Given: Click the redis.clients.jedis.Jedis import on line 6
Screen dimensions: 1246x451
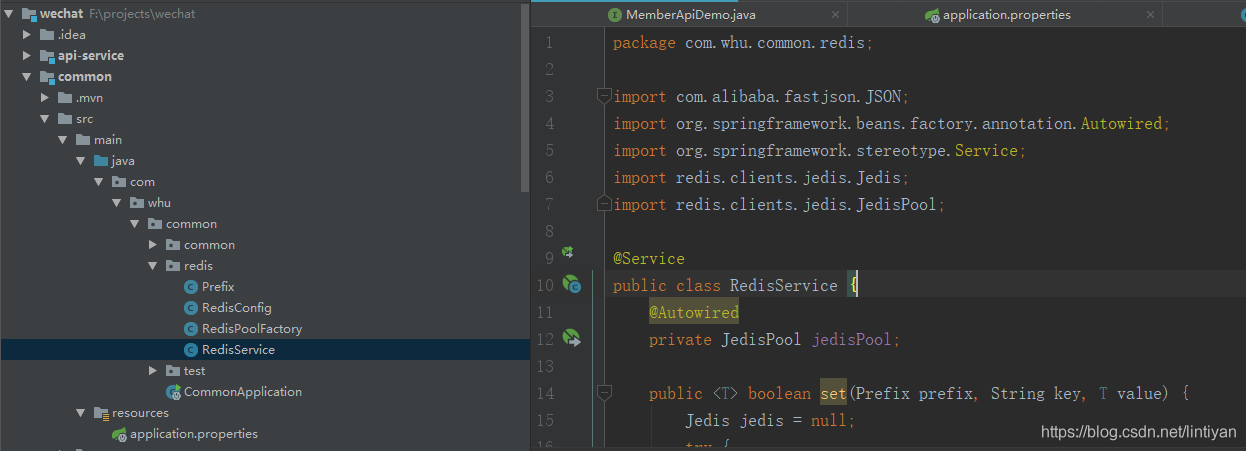Looking at the screenshot, I should 761,178.
